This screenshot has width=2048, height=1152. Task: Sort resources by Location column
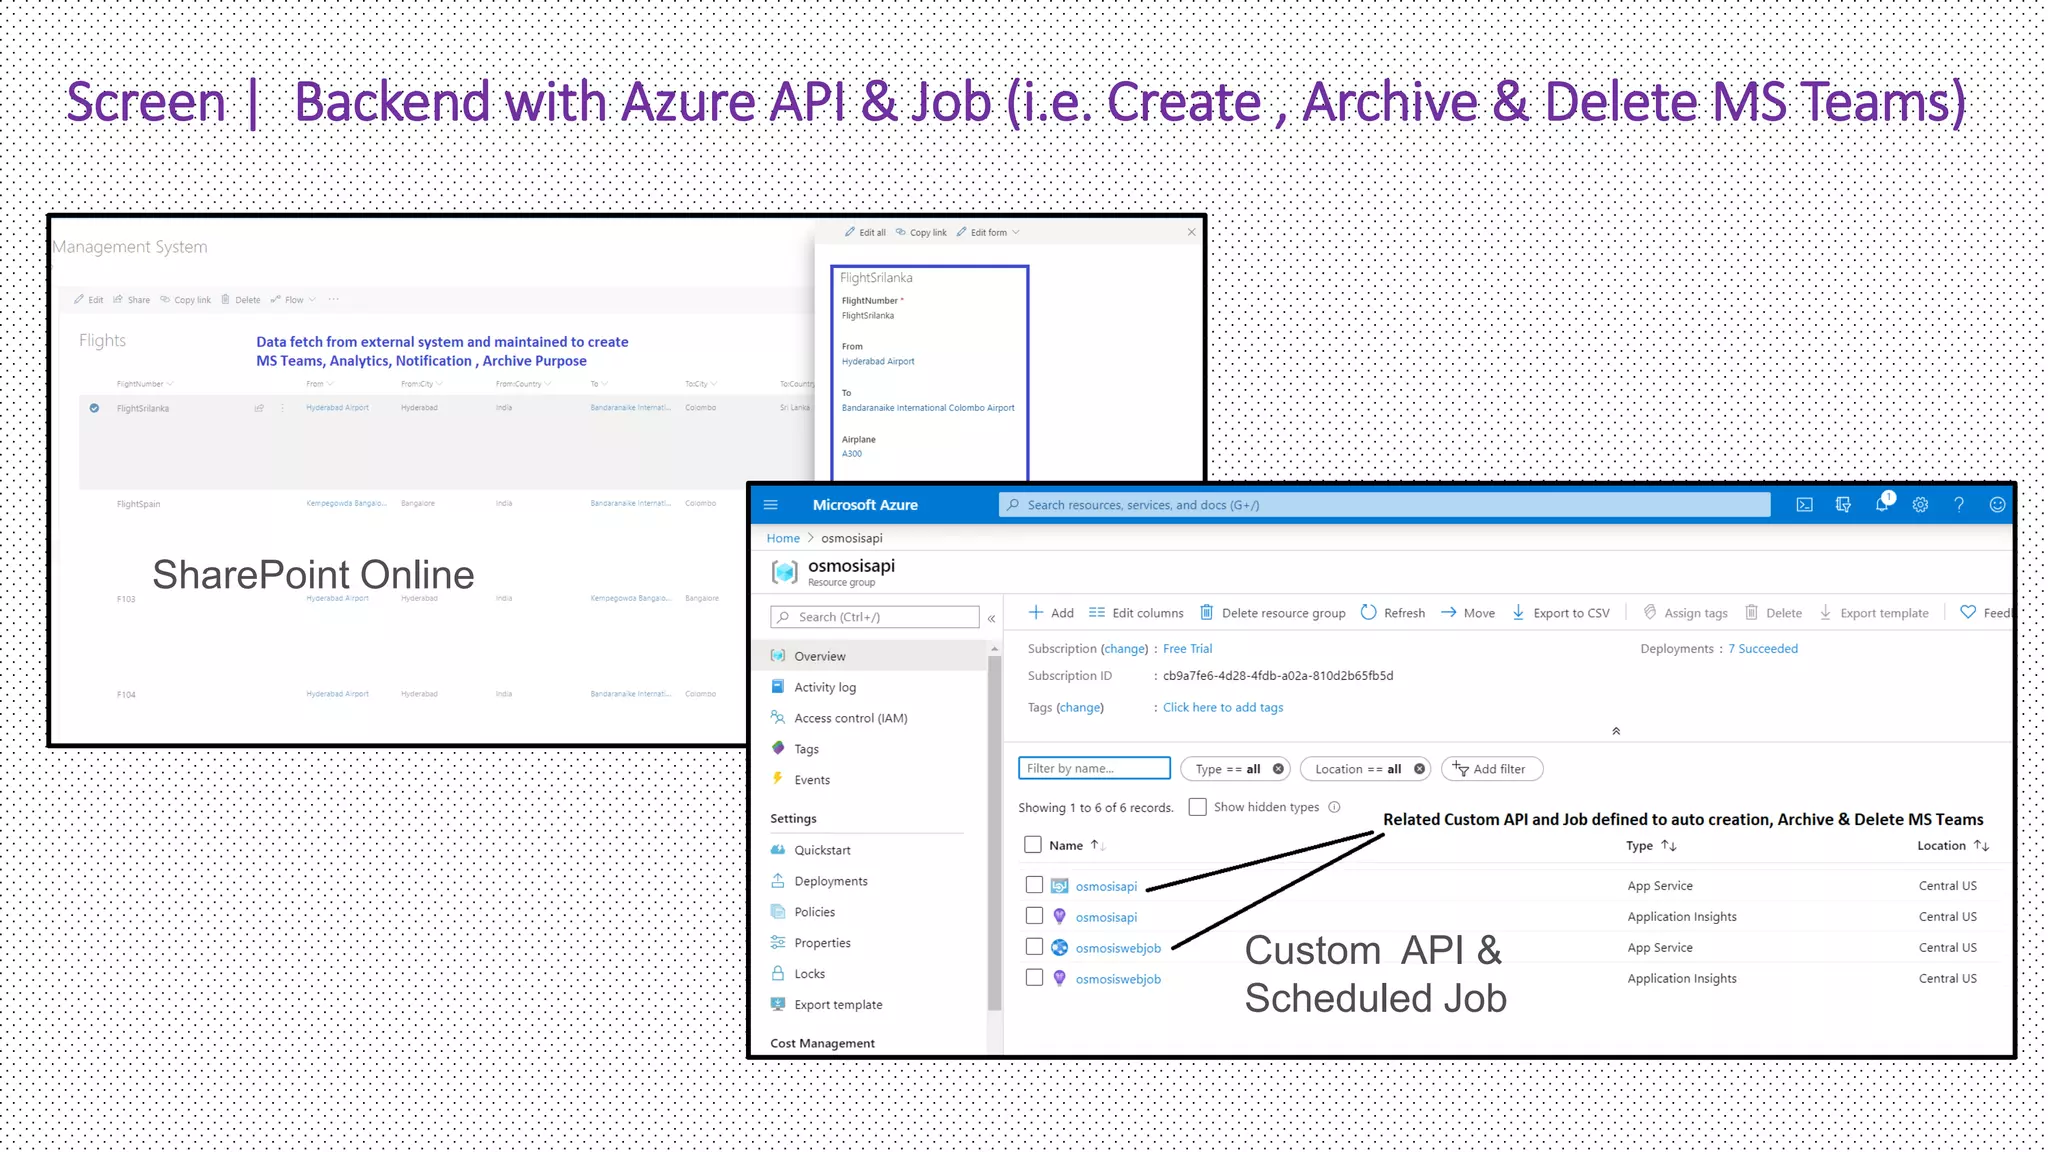(x=1953, y=846)
